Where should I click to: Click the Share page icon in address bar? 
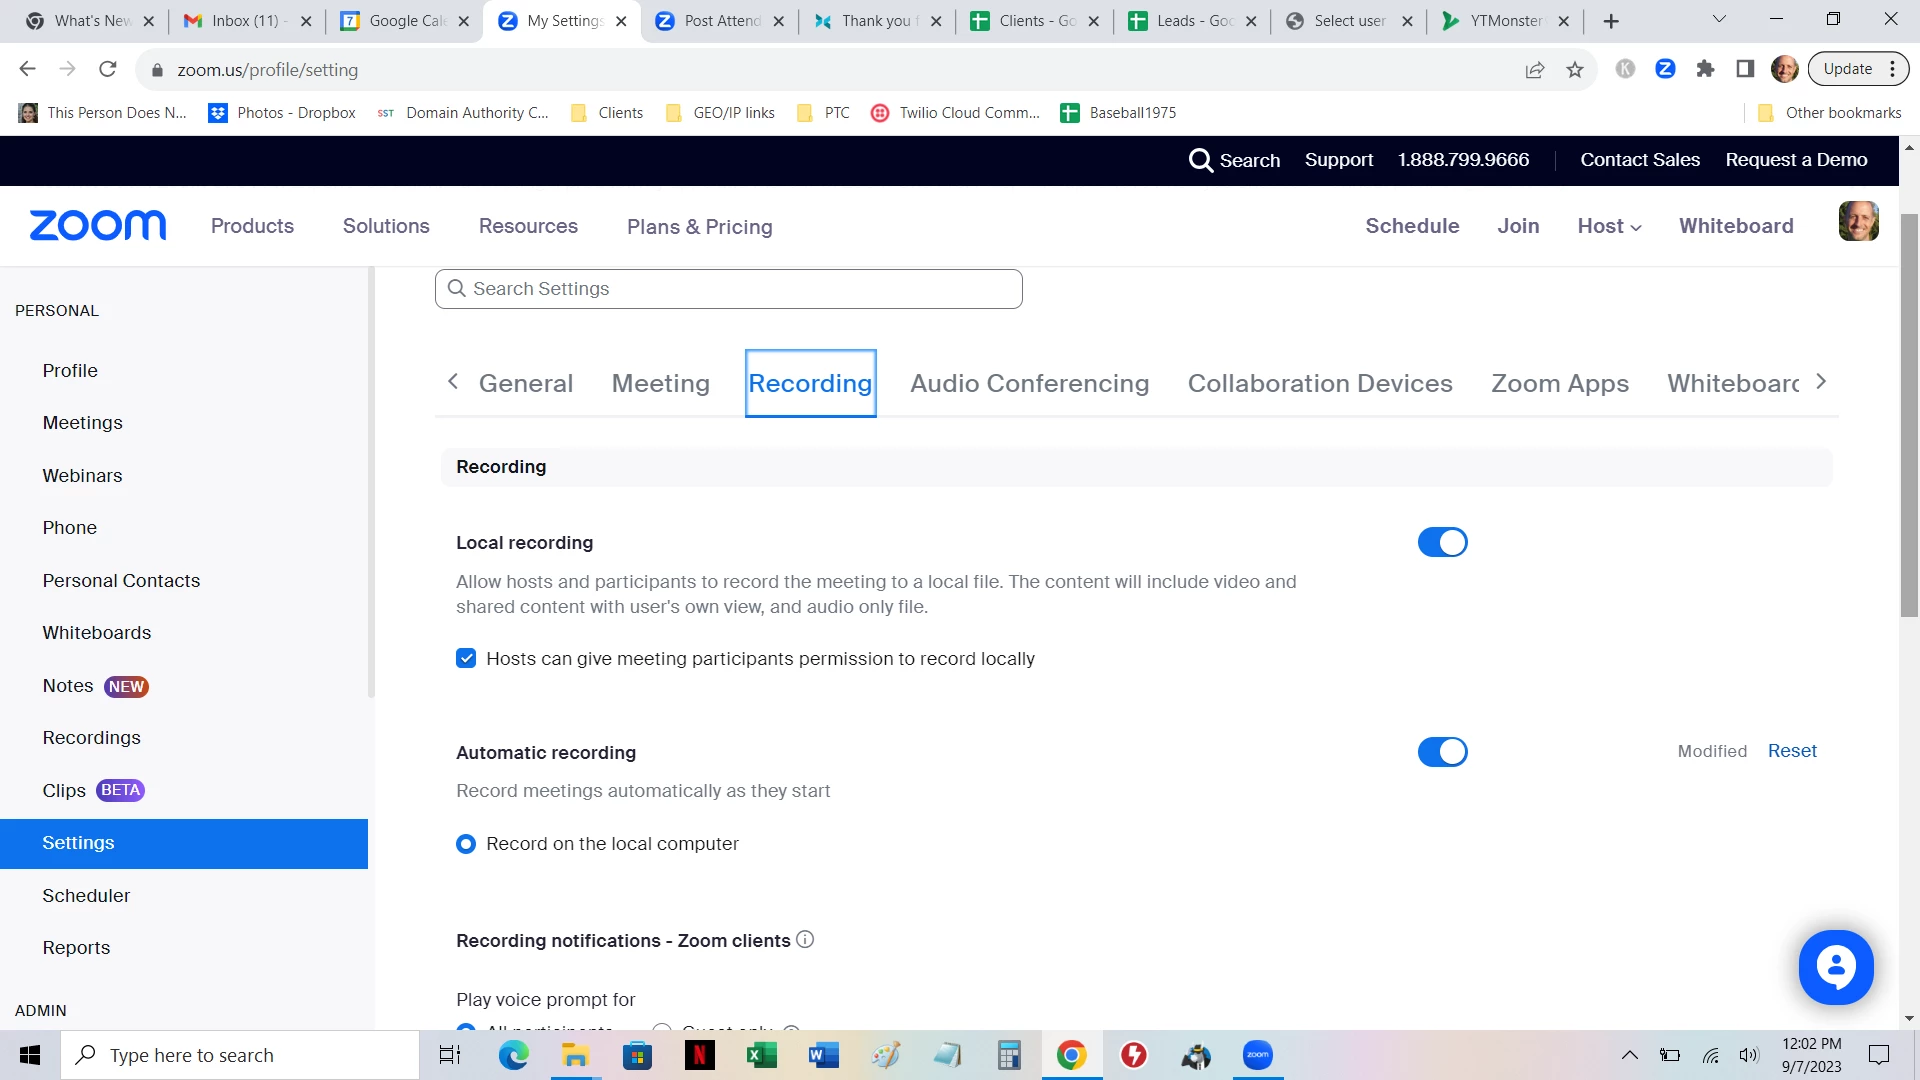point(1535,69)
